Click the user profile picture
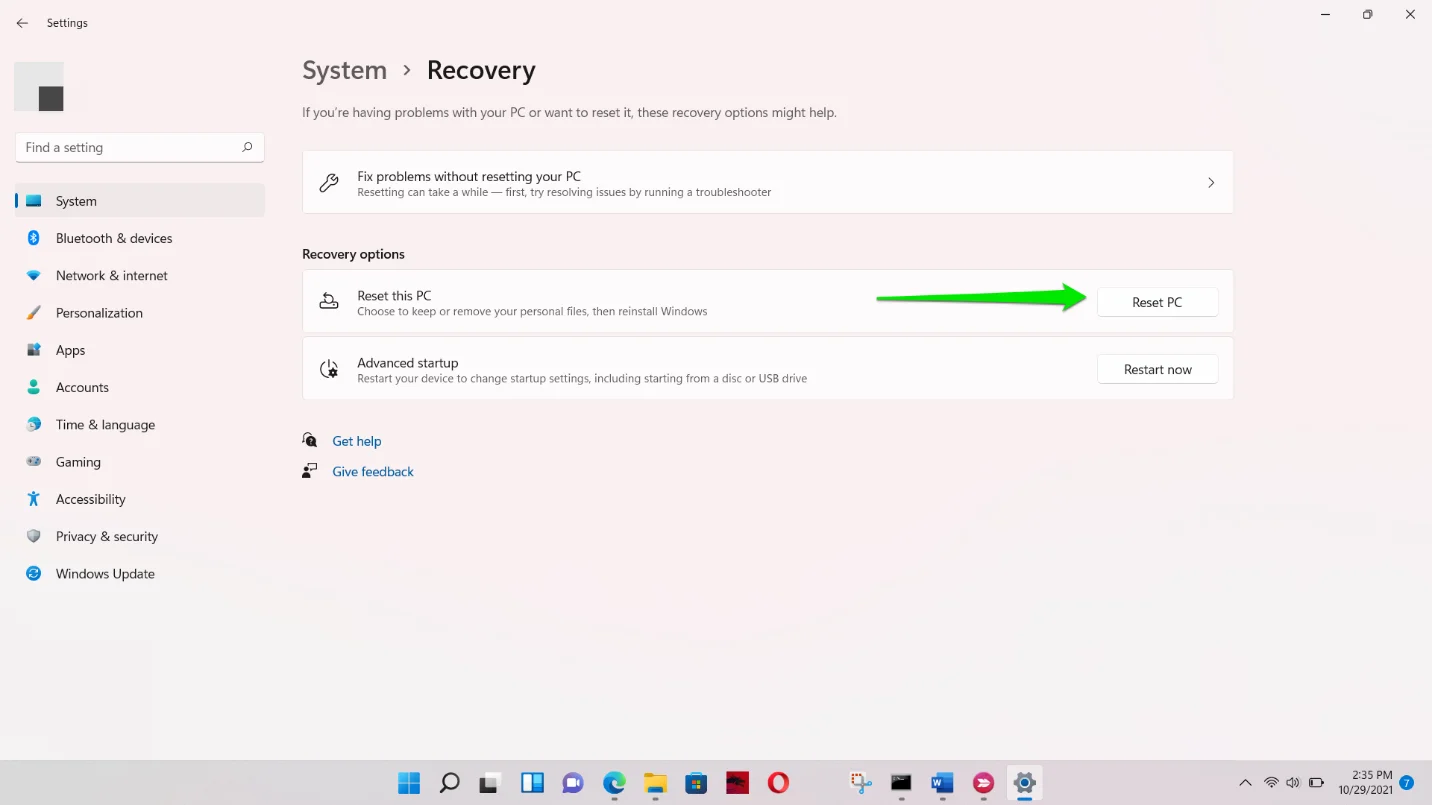Viewport: 1432px width, 805px height. [39, 87]
